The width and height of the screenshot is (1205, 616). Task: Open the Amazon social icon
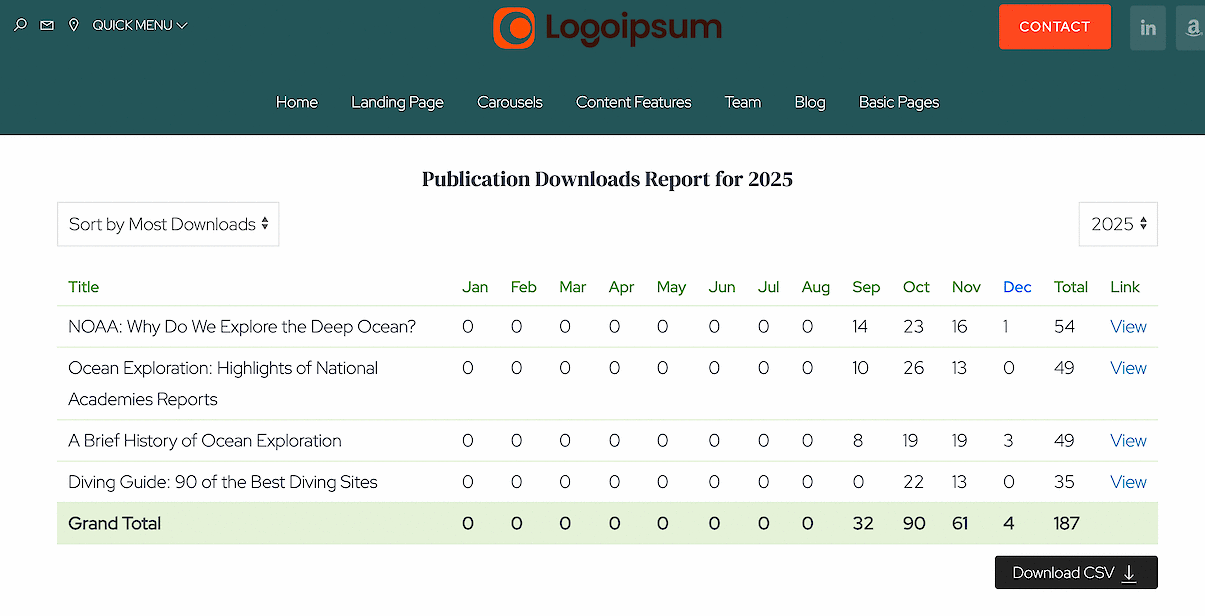click(1192, 28)
